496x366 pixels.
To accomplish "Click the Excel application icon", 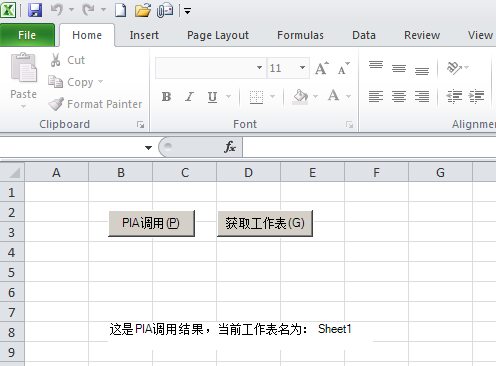I will click(x=8, y=10).
